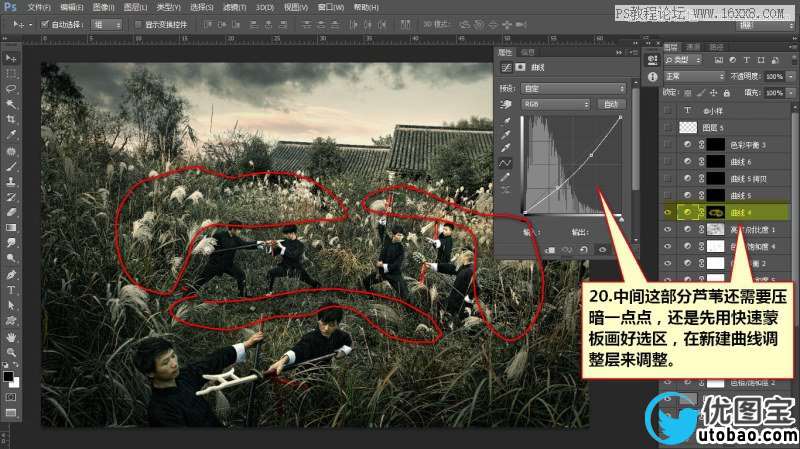
Task: Click the reset adjustment icon in Properties
Action: tap(584, 250)
